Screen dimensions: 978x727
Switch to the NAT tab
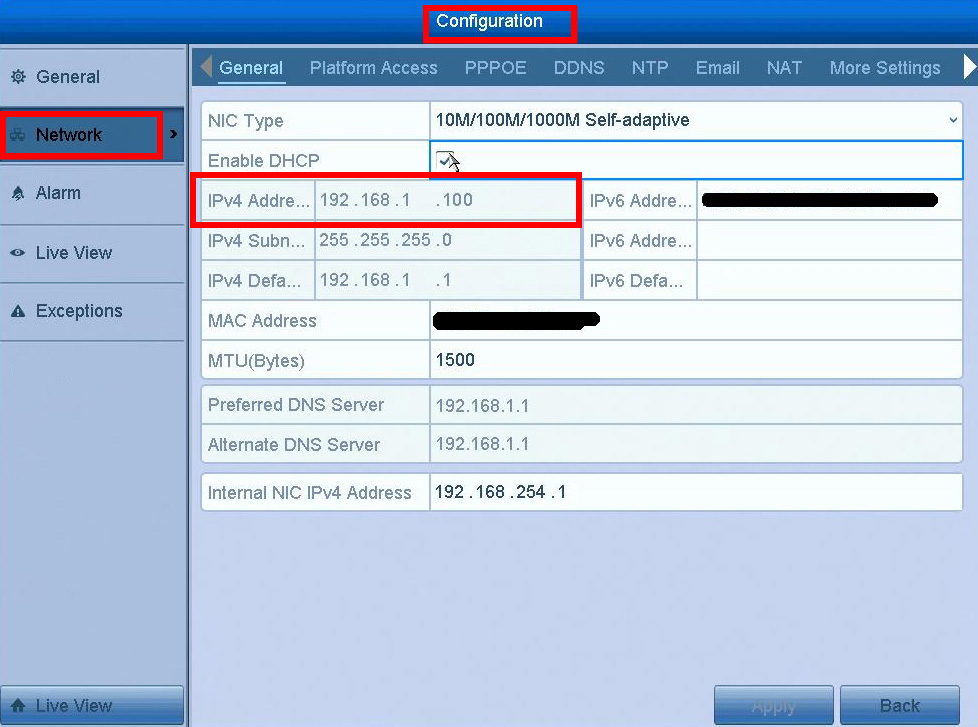[x=784, y=67]
